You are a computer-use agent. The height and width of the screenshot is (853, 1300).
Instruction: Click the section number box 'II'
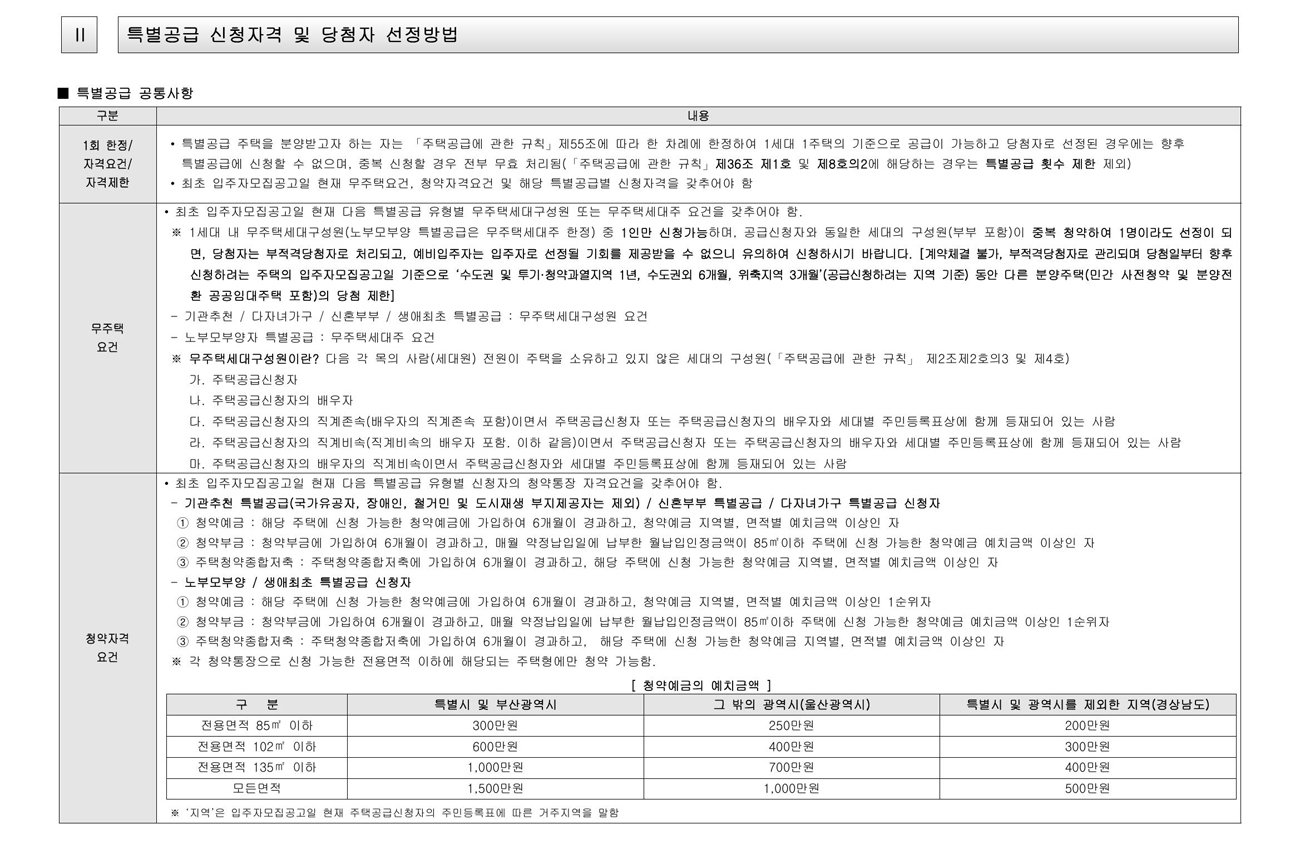pyautogui.click(x=79, y=35)
